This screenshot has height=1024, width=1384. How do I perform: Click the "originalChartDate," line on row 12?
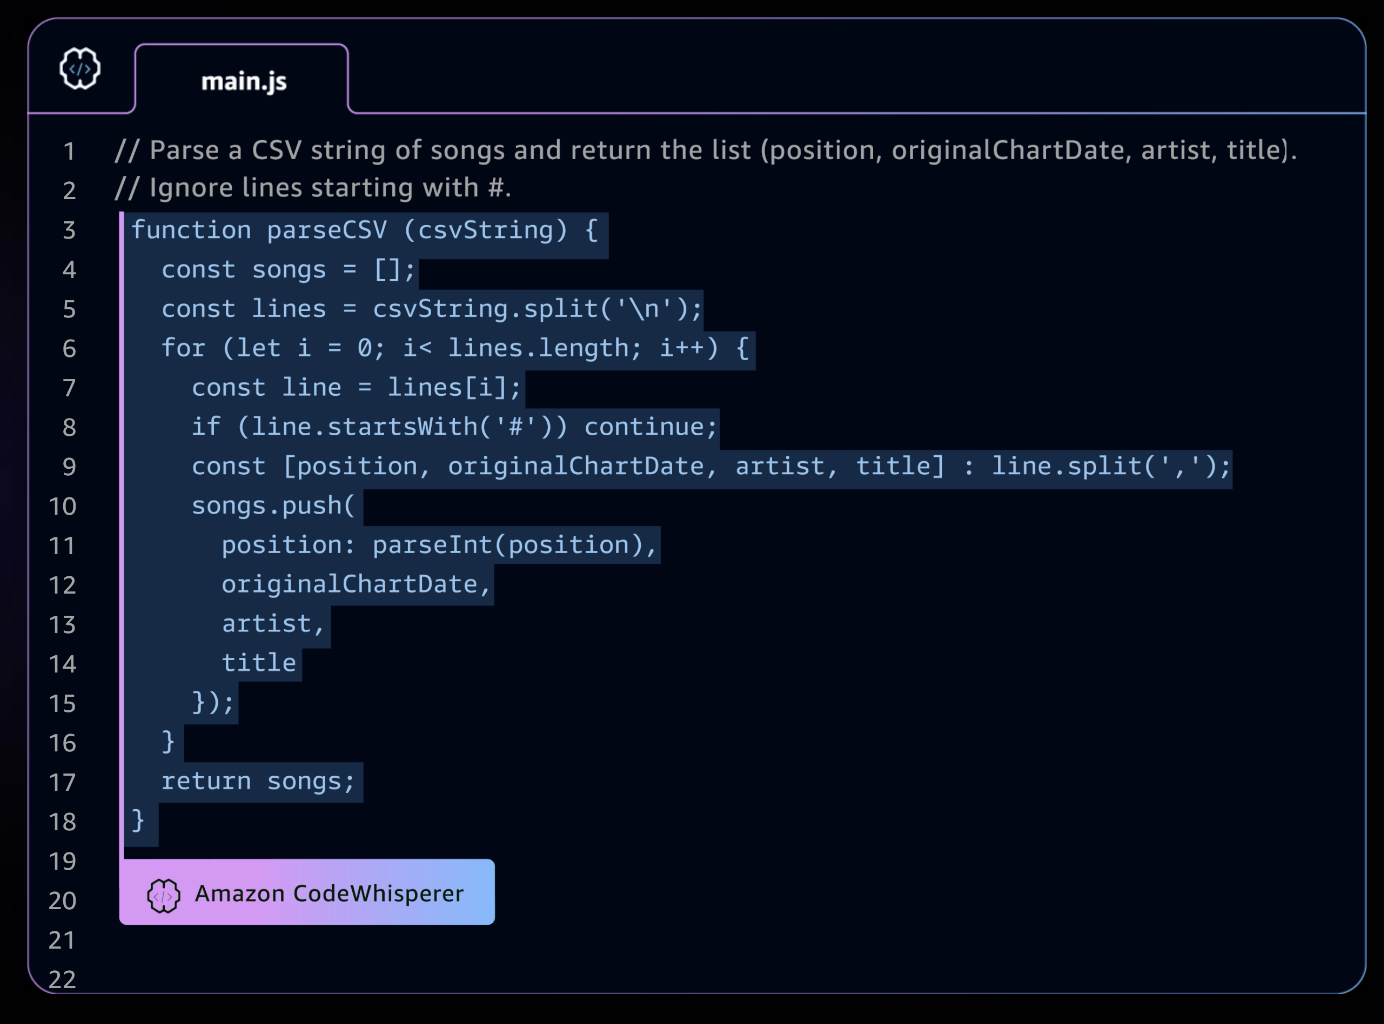(356, 584)
